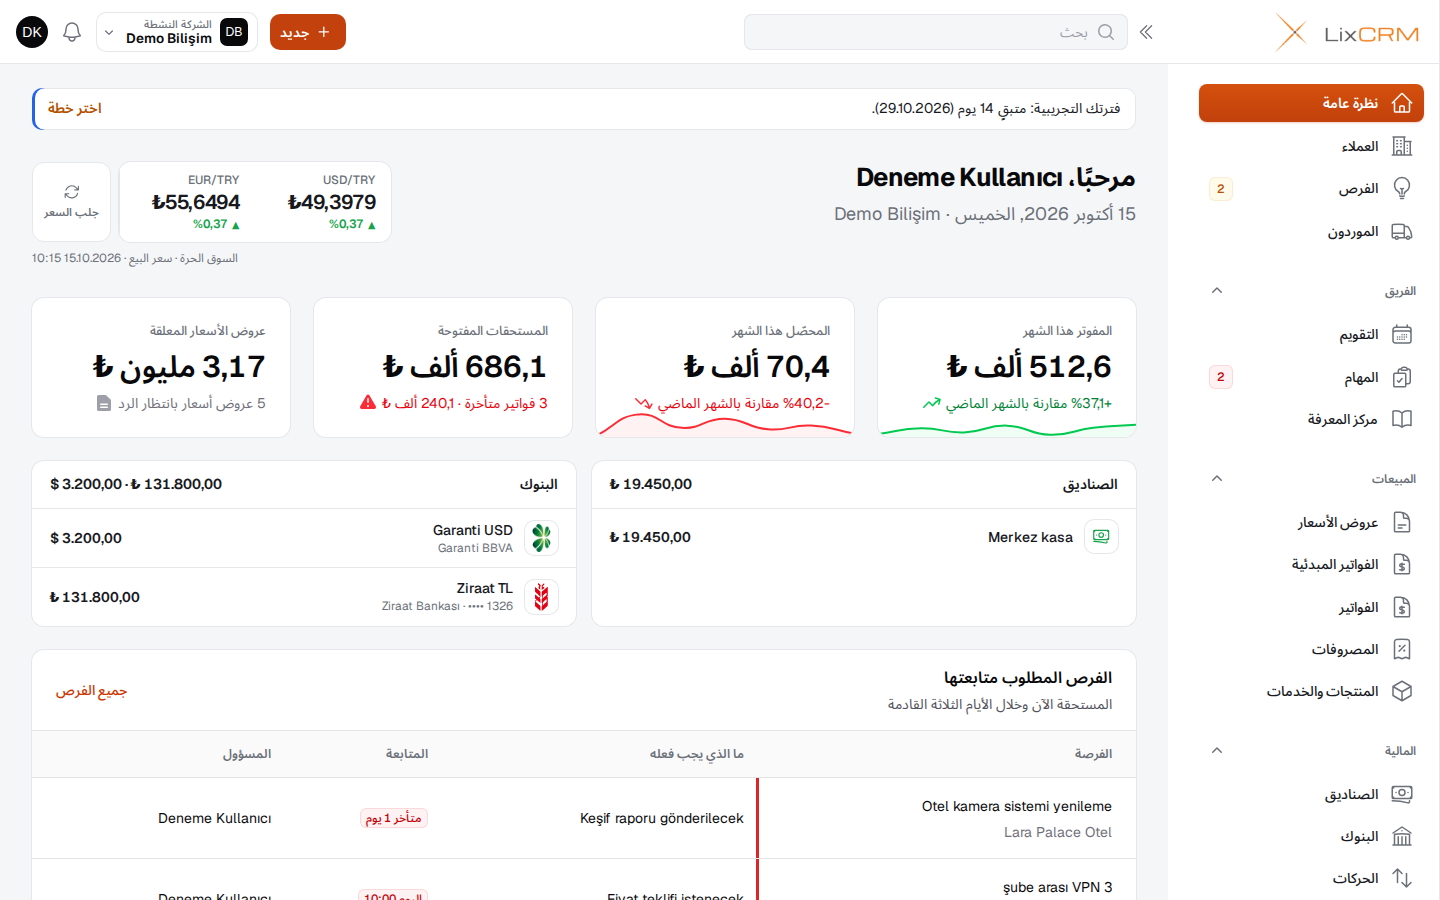Click the الصناديق cash icon in sidebar
Screen dimensions: 1440x900
click(1402, 794)
